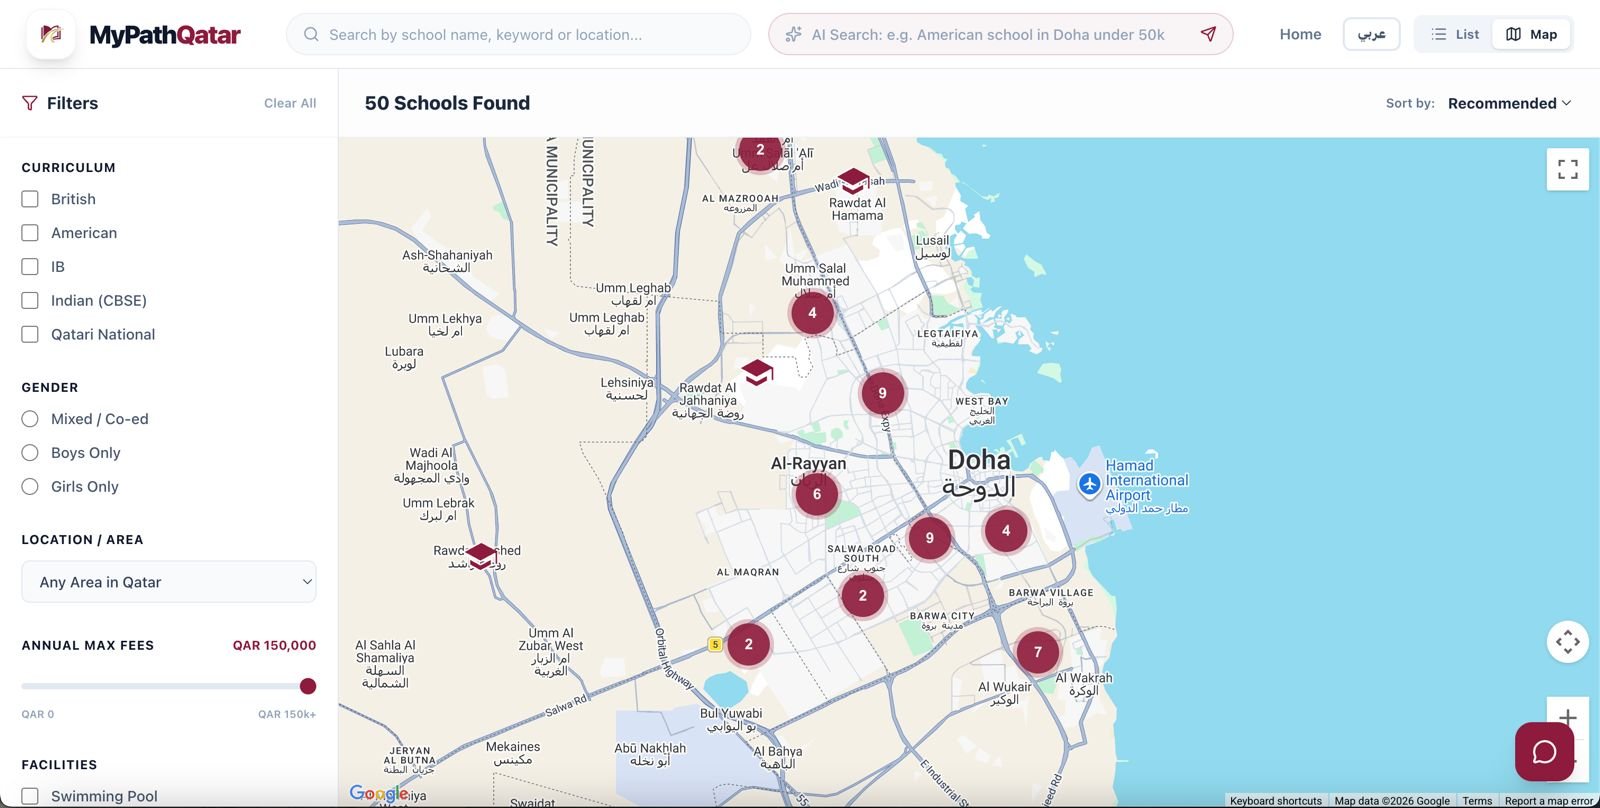Image resolution: width=1600 pixels, height=808 pixels.
Task: Select school marker near Rawdat Al Hamama
Action: (x=853, y=181)
